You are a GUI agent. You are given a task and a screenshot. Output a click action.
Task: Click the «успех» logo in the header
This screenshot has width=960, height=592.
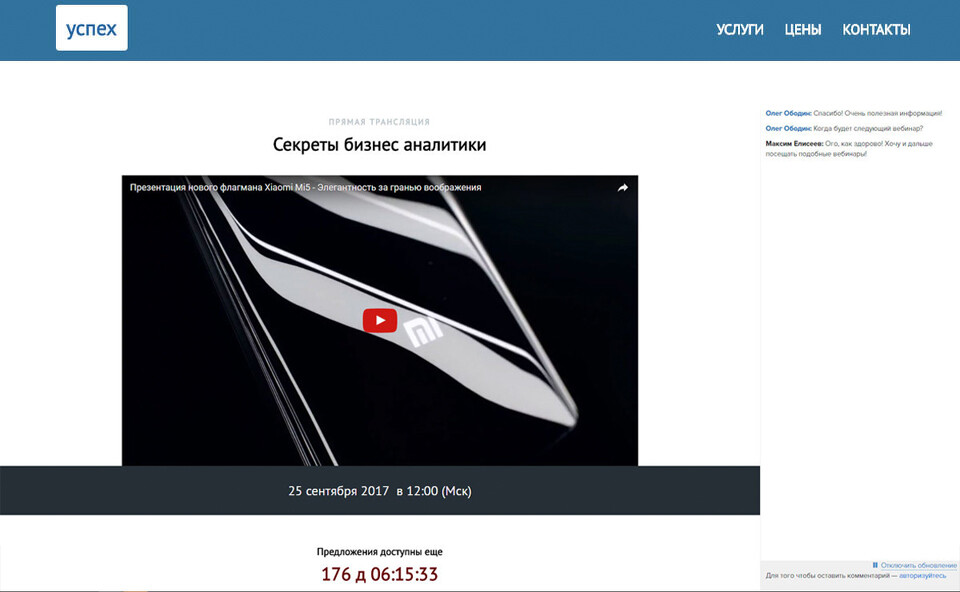92,28
